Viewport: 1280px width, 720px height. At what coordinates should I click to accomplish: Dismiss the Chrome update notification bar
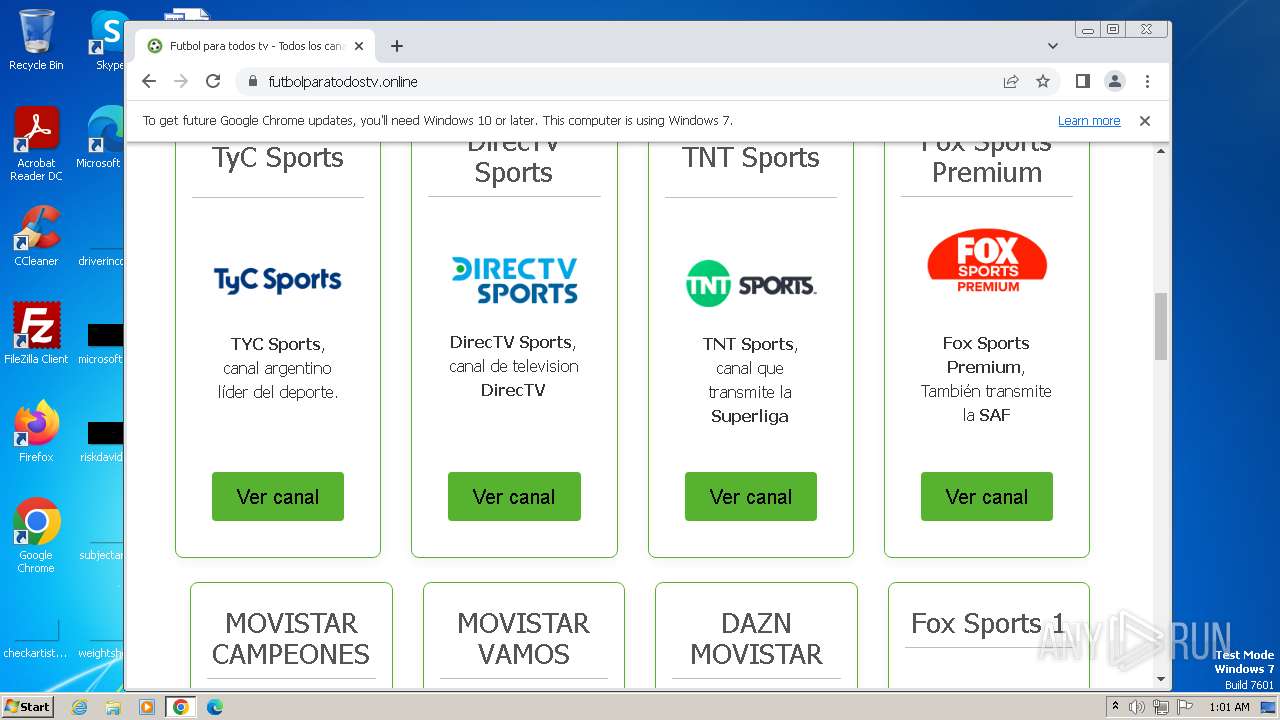point(1145,120)
